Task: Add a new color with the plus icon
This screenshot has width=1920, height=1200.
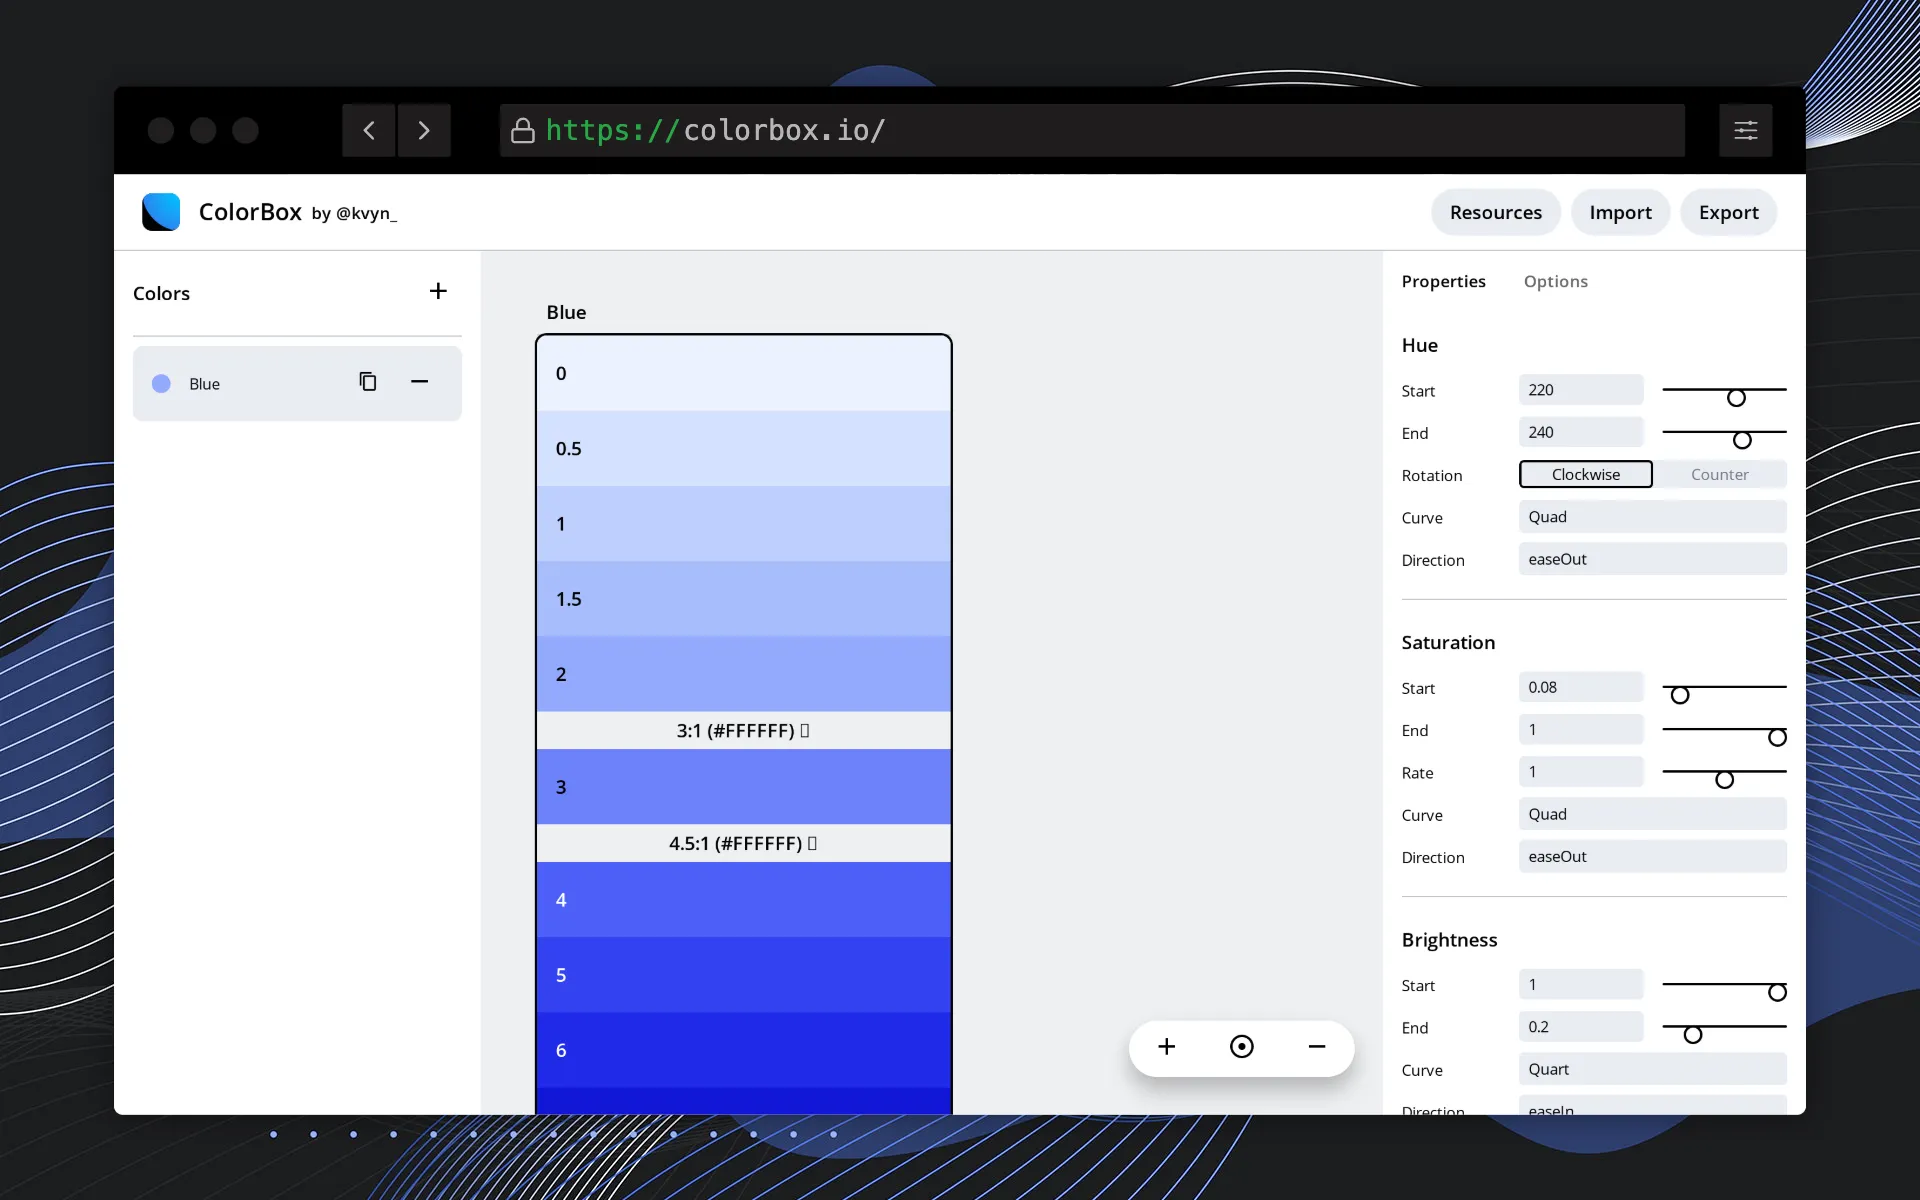Action: click(438, 291)
